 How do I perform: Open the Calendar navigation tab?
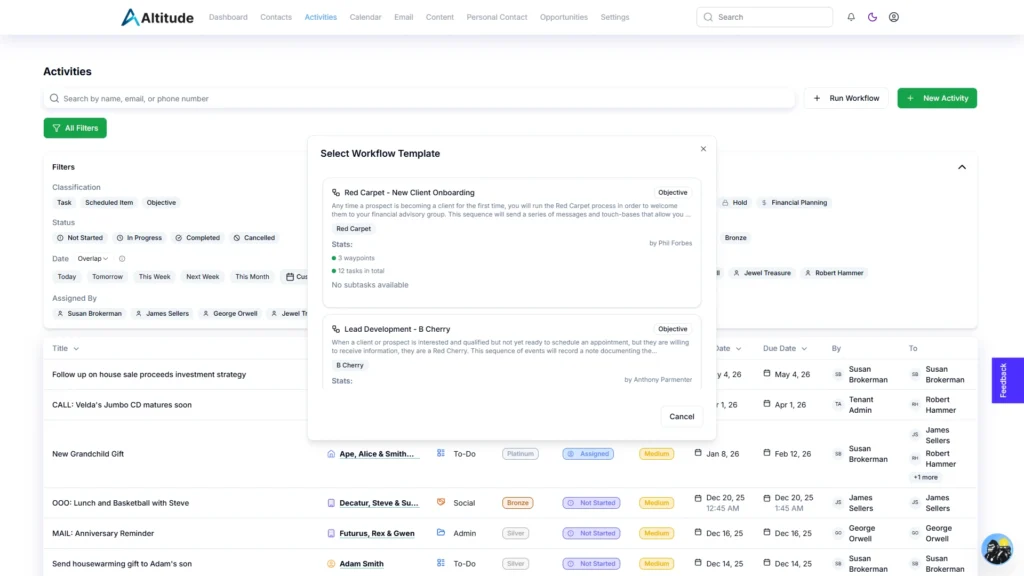click(365, 17)
